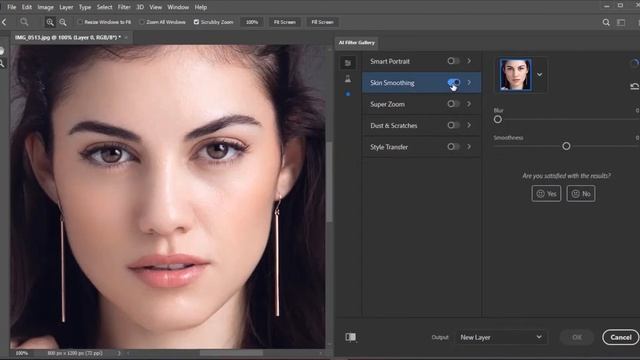The width and height of the screenshot is (640, 360).
Task: Click the Smoothness slider handle
Action: [566, 146]
